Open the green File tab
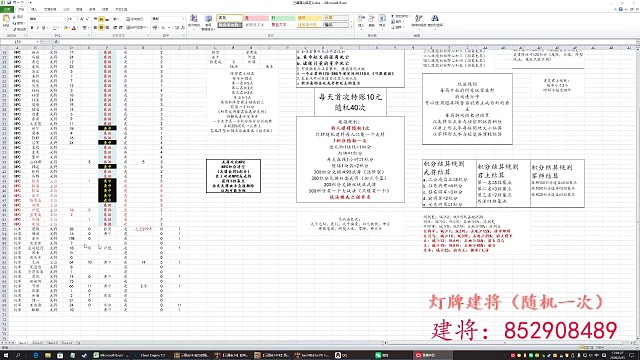 pos(7,9)
